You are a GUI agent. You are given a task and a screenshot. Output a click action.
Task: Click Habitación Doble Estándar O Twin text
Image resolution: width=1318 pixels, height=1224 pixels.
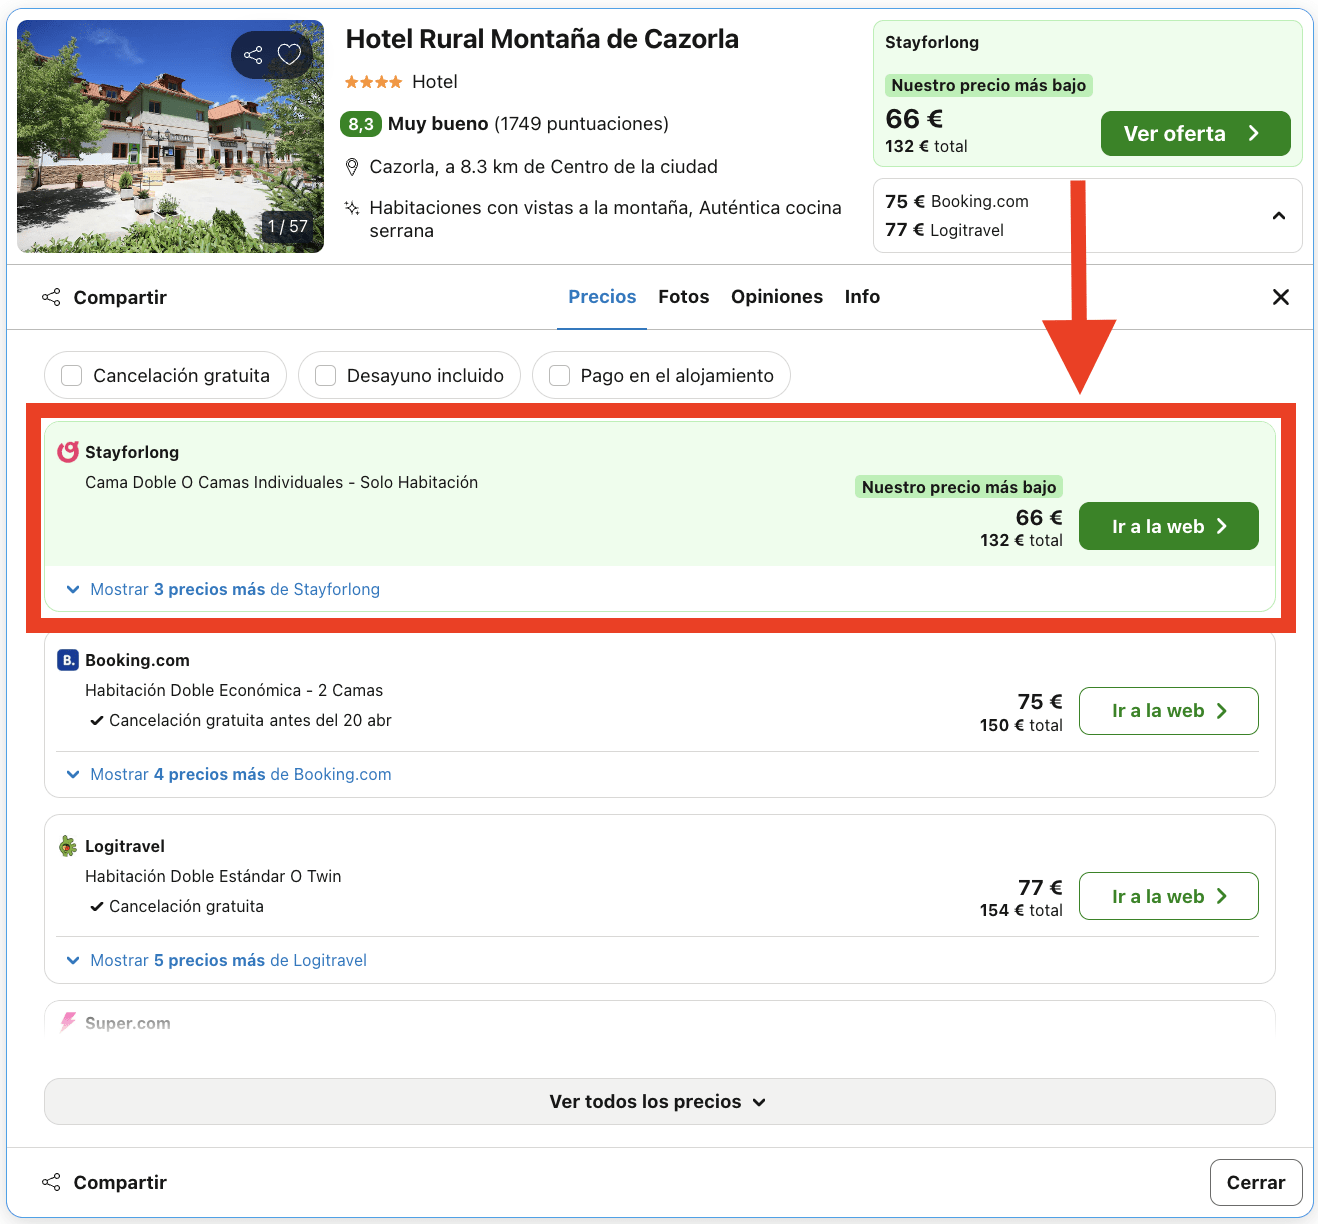point(213,876)
